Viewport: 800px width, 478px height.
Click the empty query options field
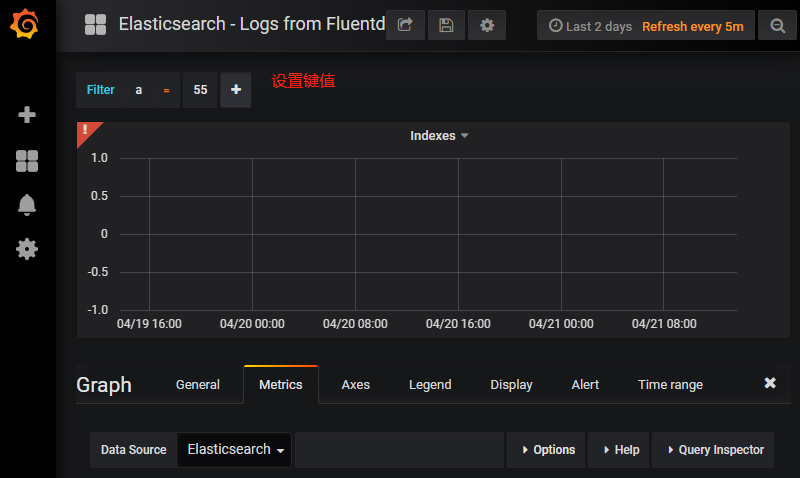(x=399, y=449)
